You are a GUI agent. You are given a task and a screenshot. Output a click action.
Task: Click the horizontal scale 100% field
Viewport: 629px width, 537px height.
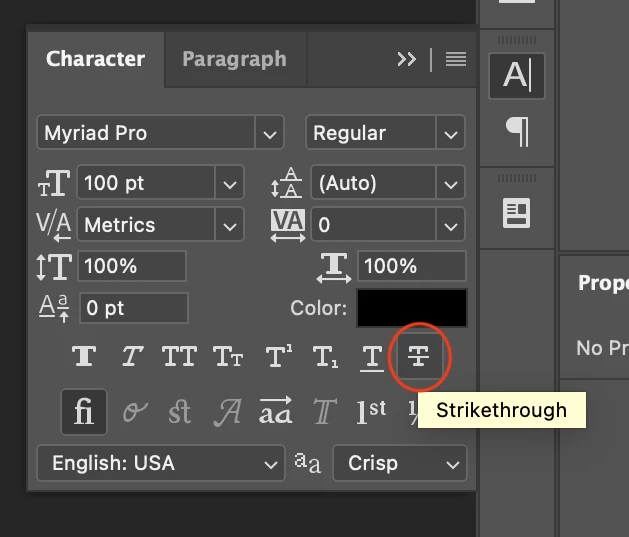(412, 266)
